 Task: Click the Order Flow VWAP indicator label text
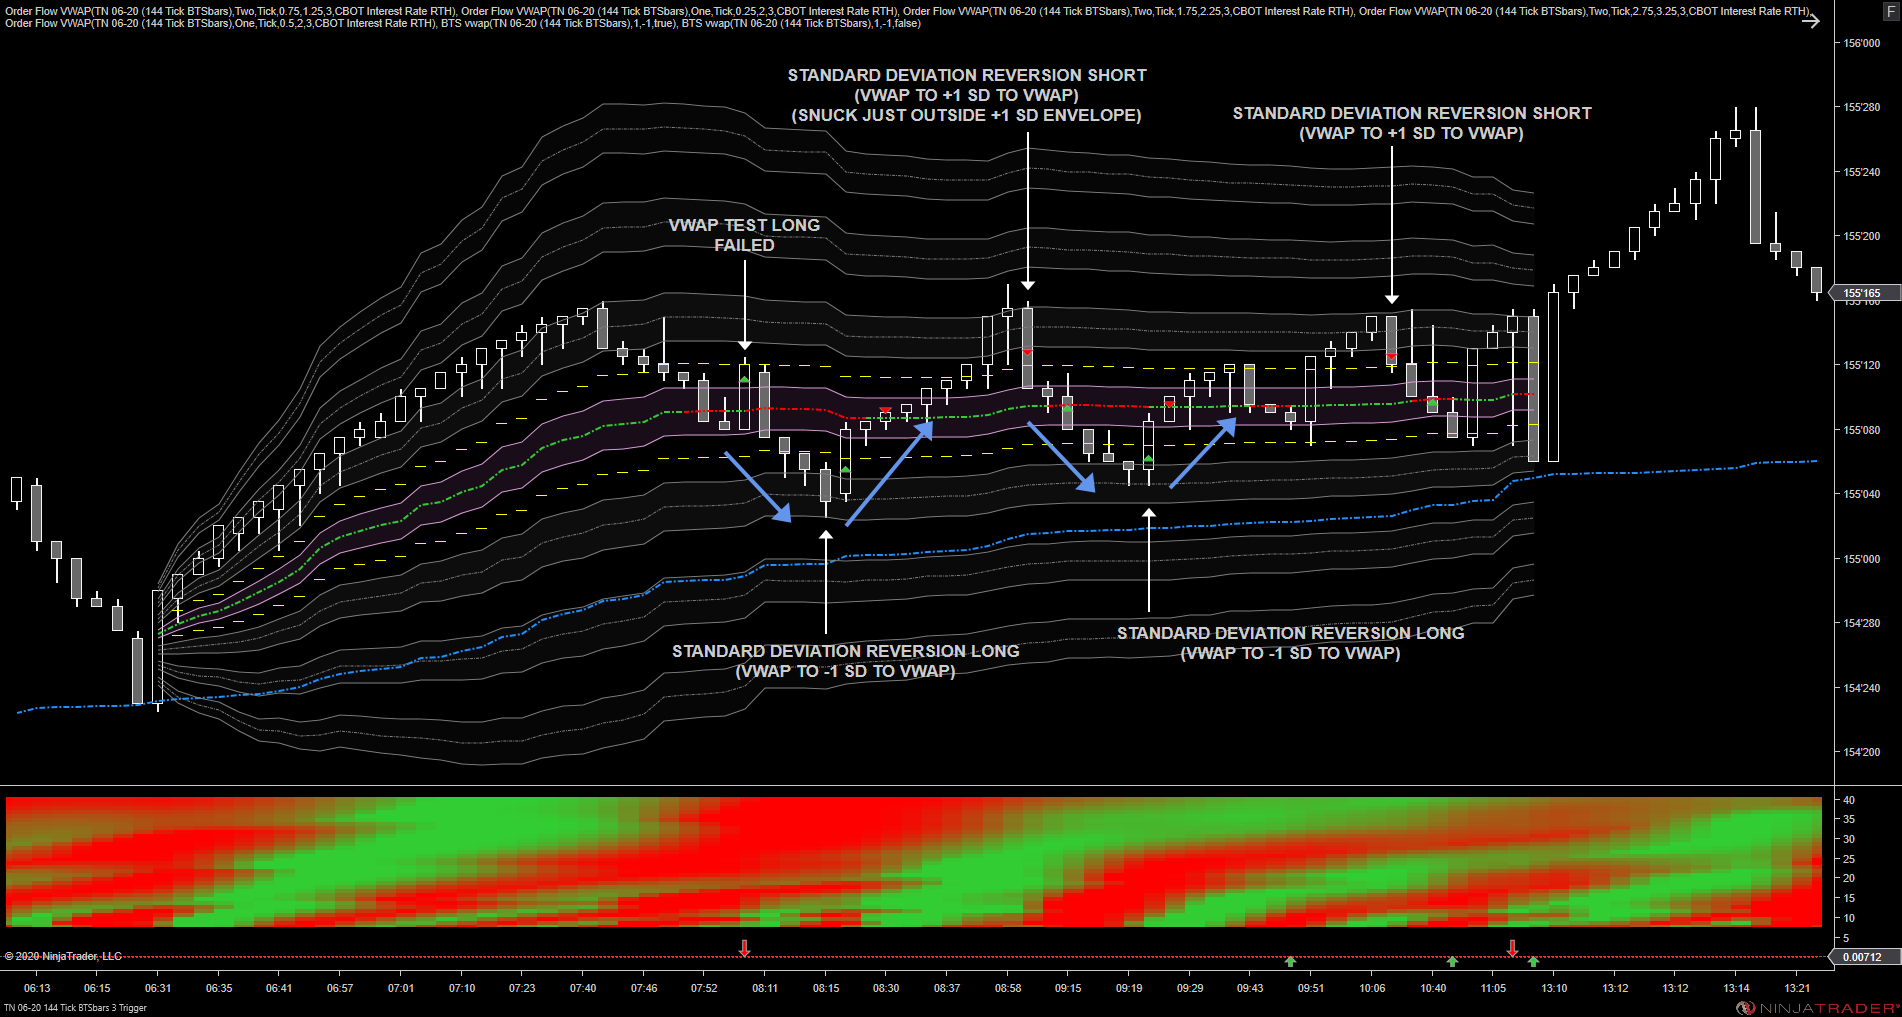pos(908,17)
